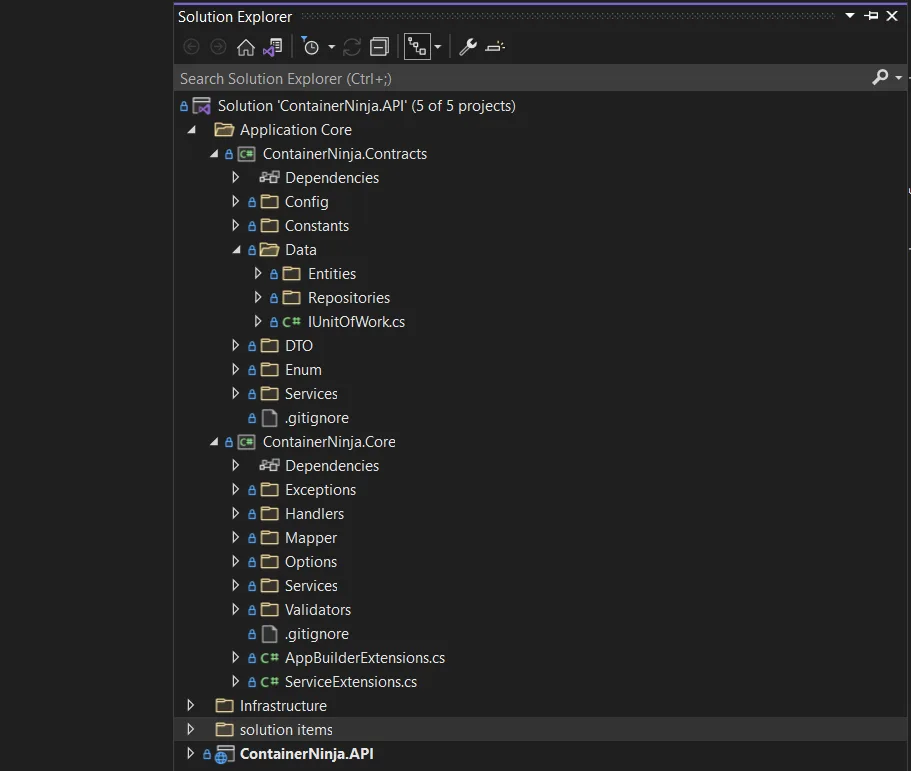The height and width of the screenshot is (771, 911).
Task: Click the Home icon in Solution Explorer toolbar
Action: click(x=245, y=47)
